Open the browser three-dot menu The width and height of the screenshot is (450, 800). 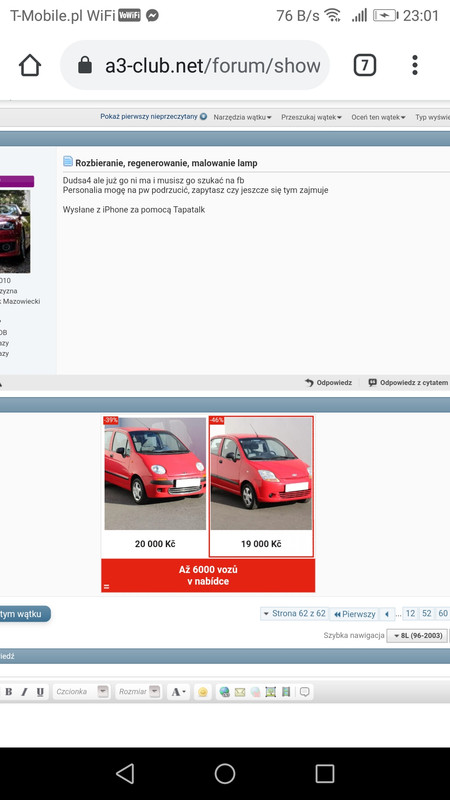[415, 65]
